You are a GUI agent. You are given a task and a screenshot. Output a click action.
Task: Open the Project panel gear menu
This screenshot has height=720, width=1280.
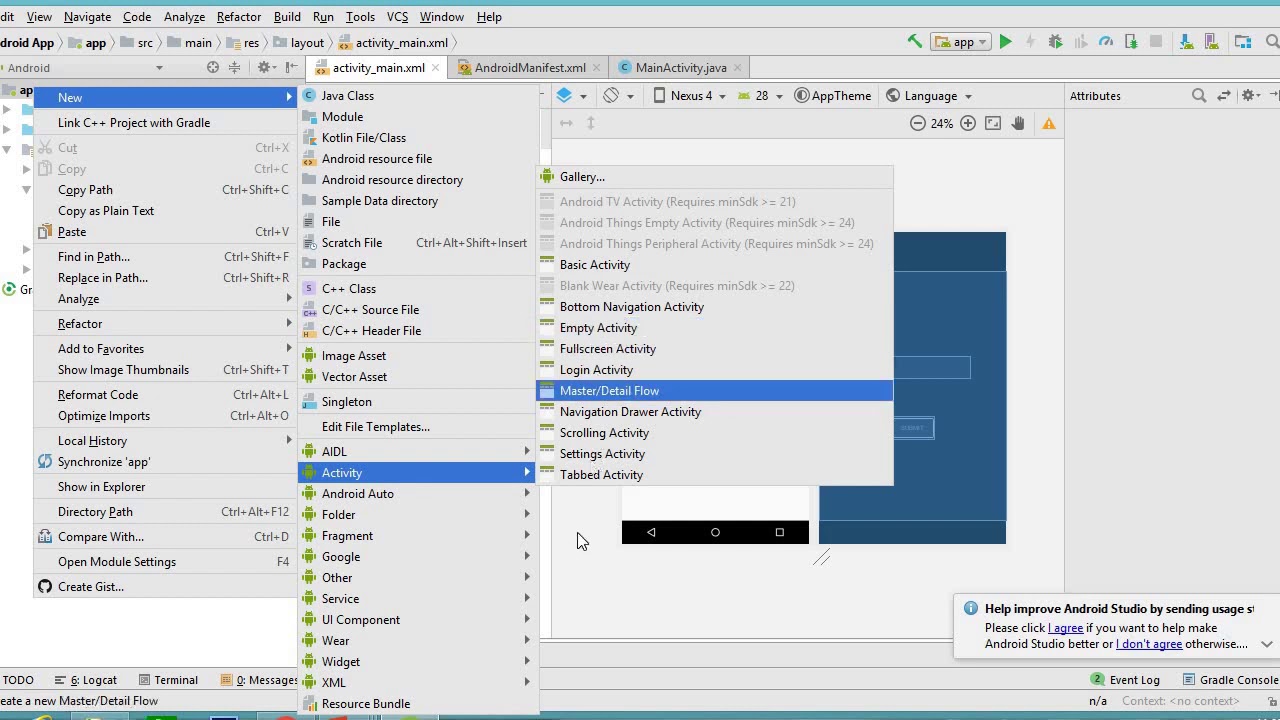[264, 67]
